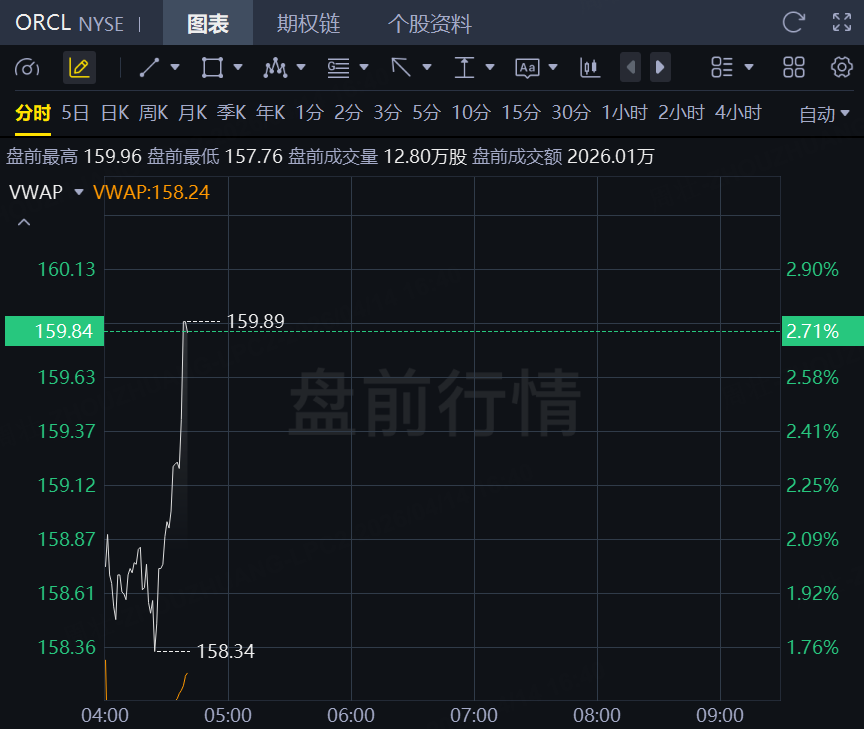Expand the text annotation dropdown
The height and width of the screenshot is (729, 864).
pos(553,67)
